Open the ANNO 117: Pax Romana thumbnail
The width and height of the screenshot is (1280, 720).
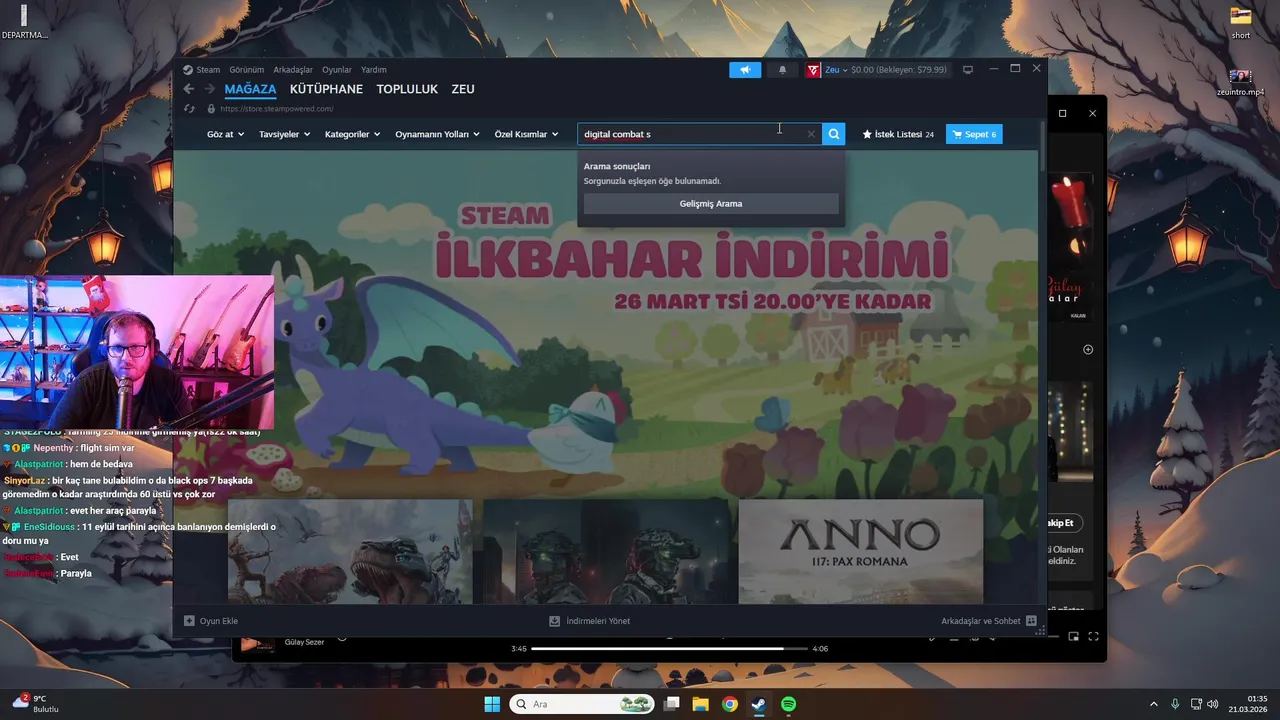(860, 551)
